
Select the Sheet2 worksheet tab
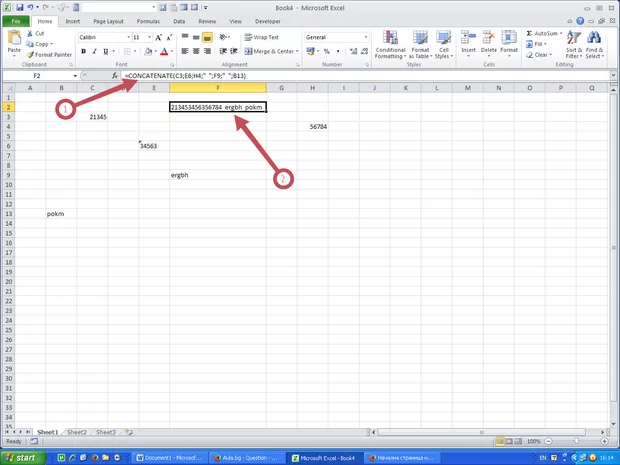77,432
